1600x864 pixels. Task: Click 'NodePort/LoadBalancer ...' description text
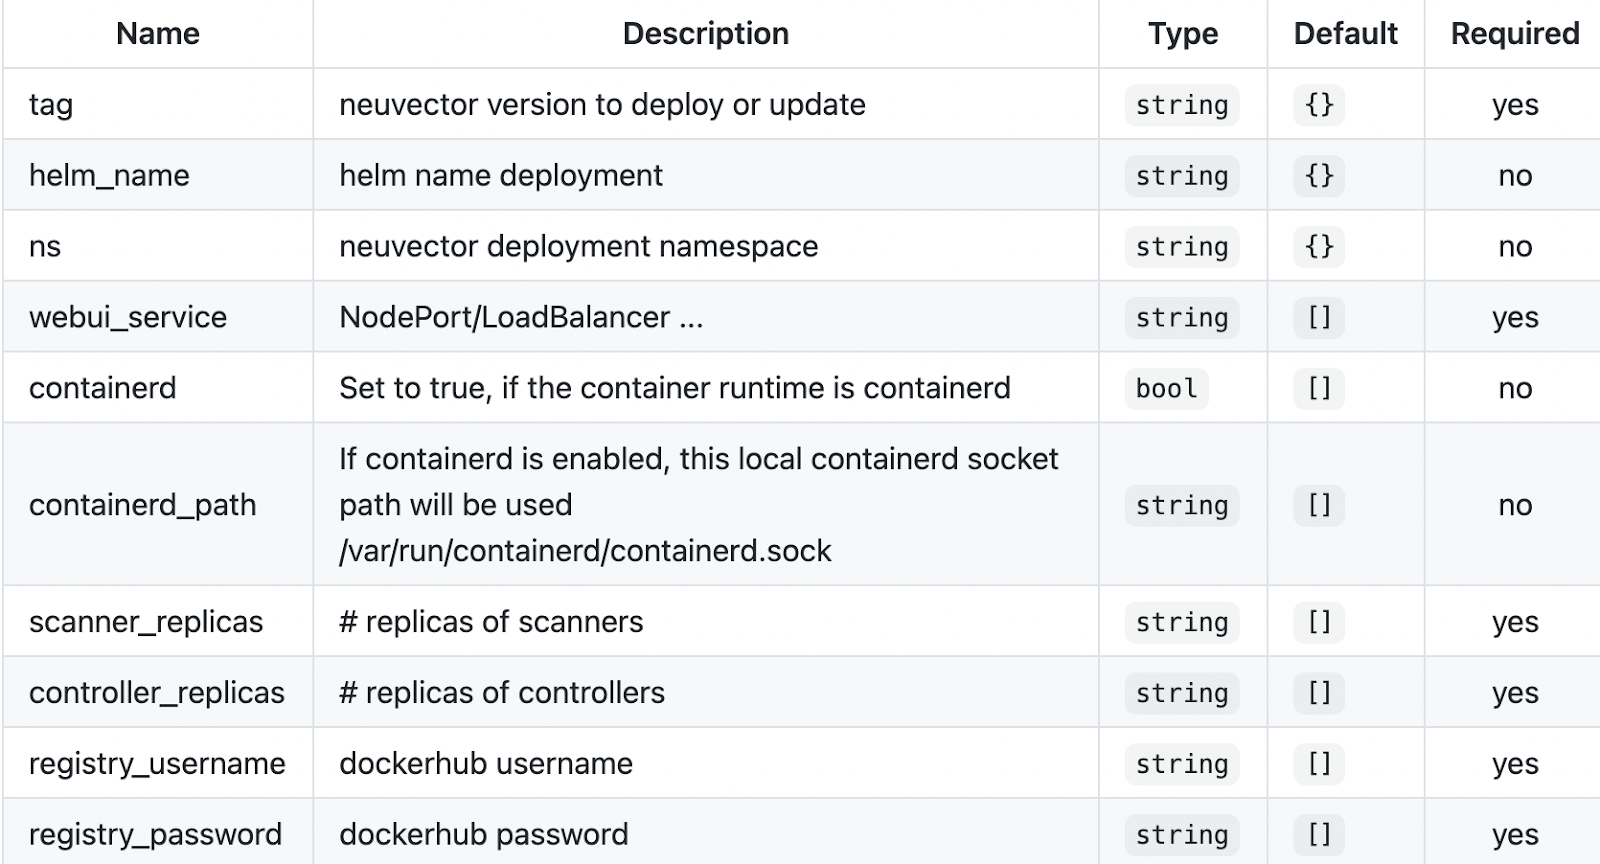[x=521, y=318]
